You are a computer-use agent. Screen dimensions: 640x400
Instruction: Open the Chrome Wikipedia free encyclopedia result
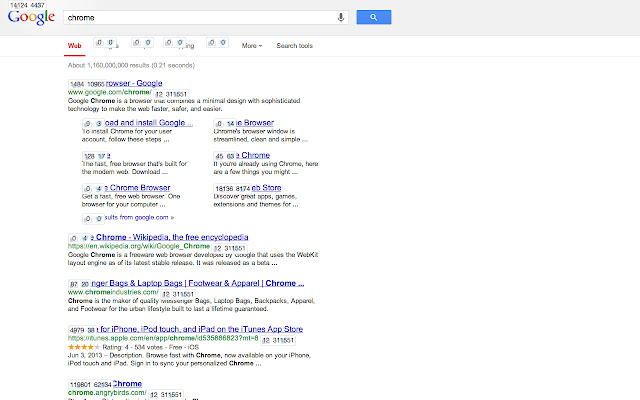(x=169, y=237)
